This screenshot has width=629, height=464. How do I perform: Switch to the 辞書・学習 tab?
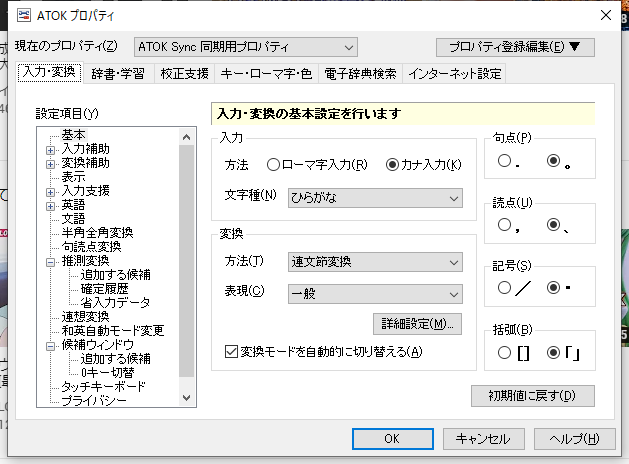pos(118,74)
